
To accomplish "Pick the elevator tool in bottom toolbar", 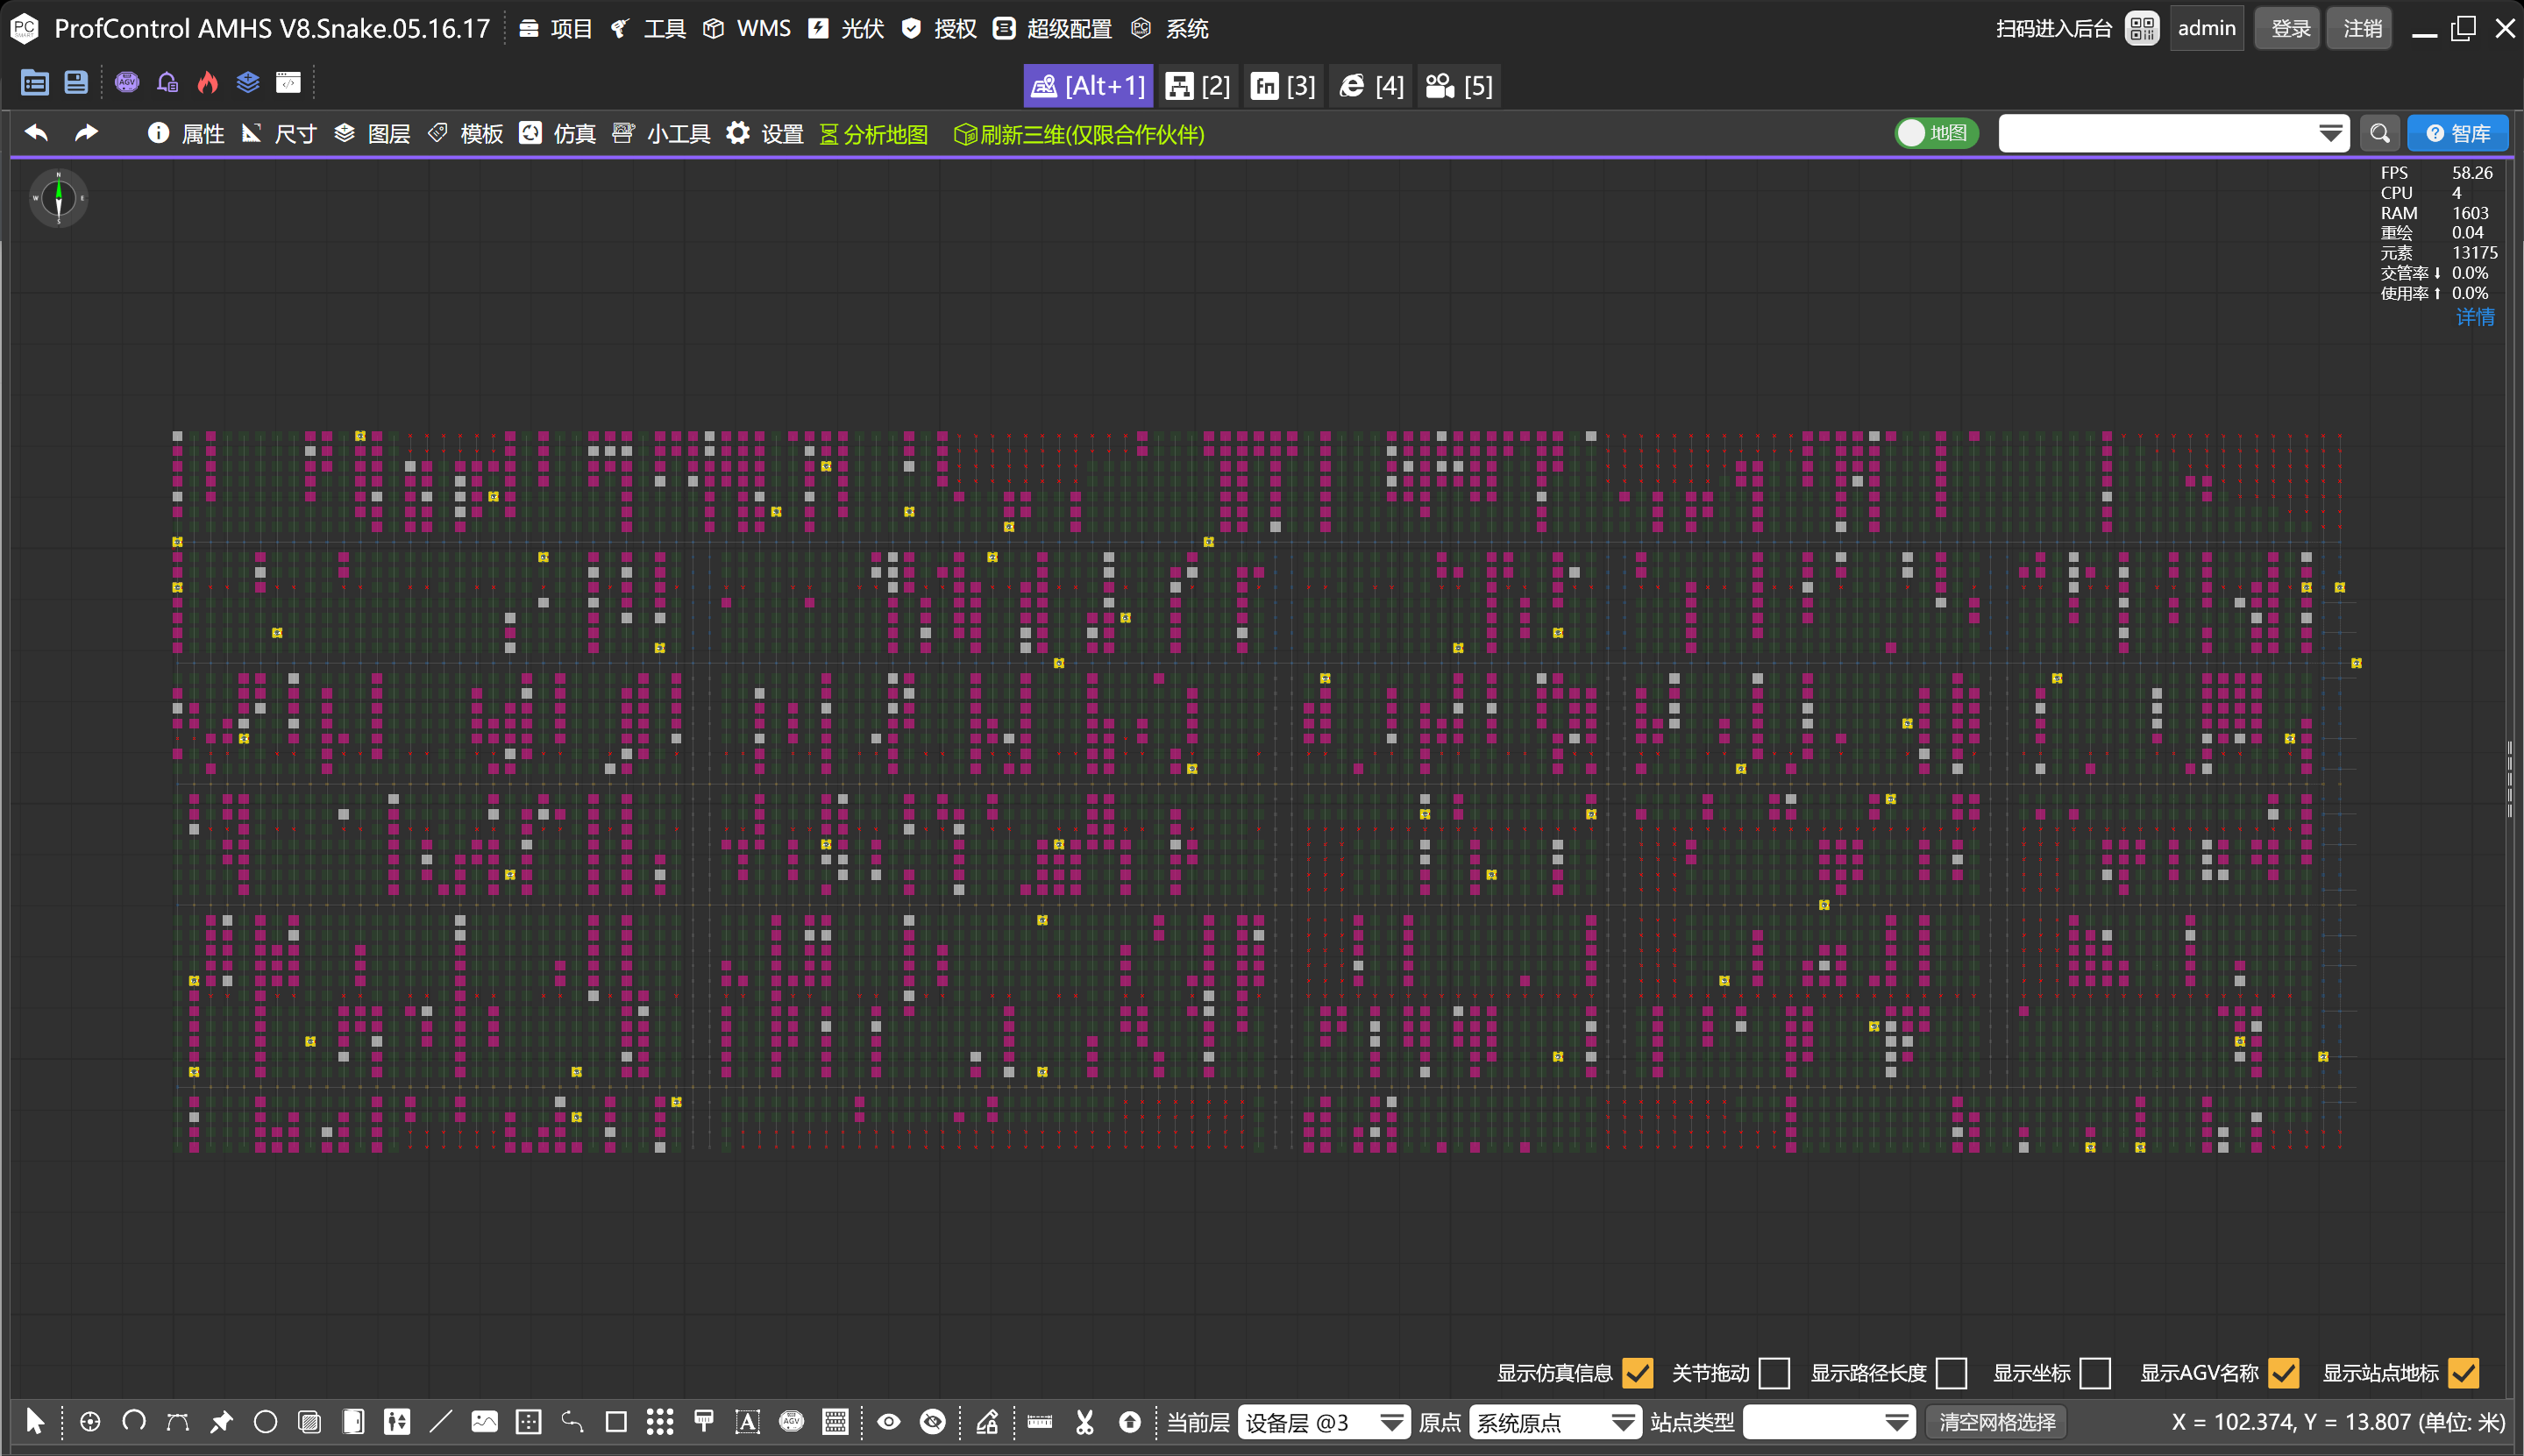I will pos(397,1421).
